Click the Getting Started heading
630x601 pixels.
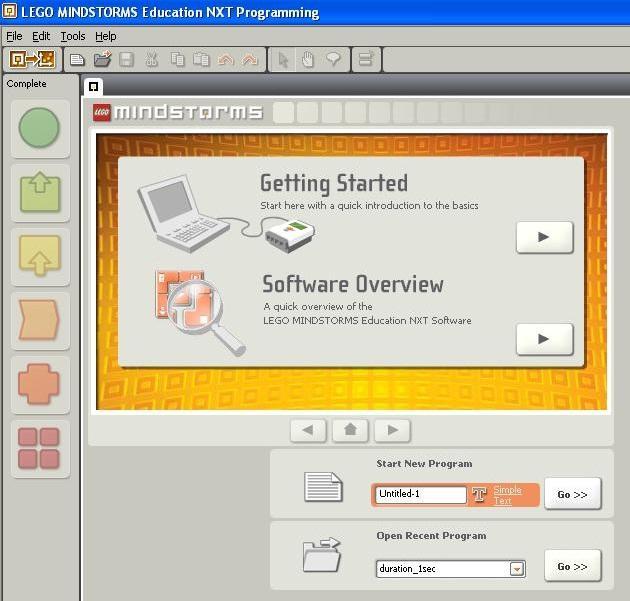(x=334, y=184)
